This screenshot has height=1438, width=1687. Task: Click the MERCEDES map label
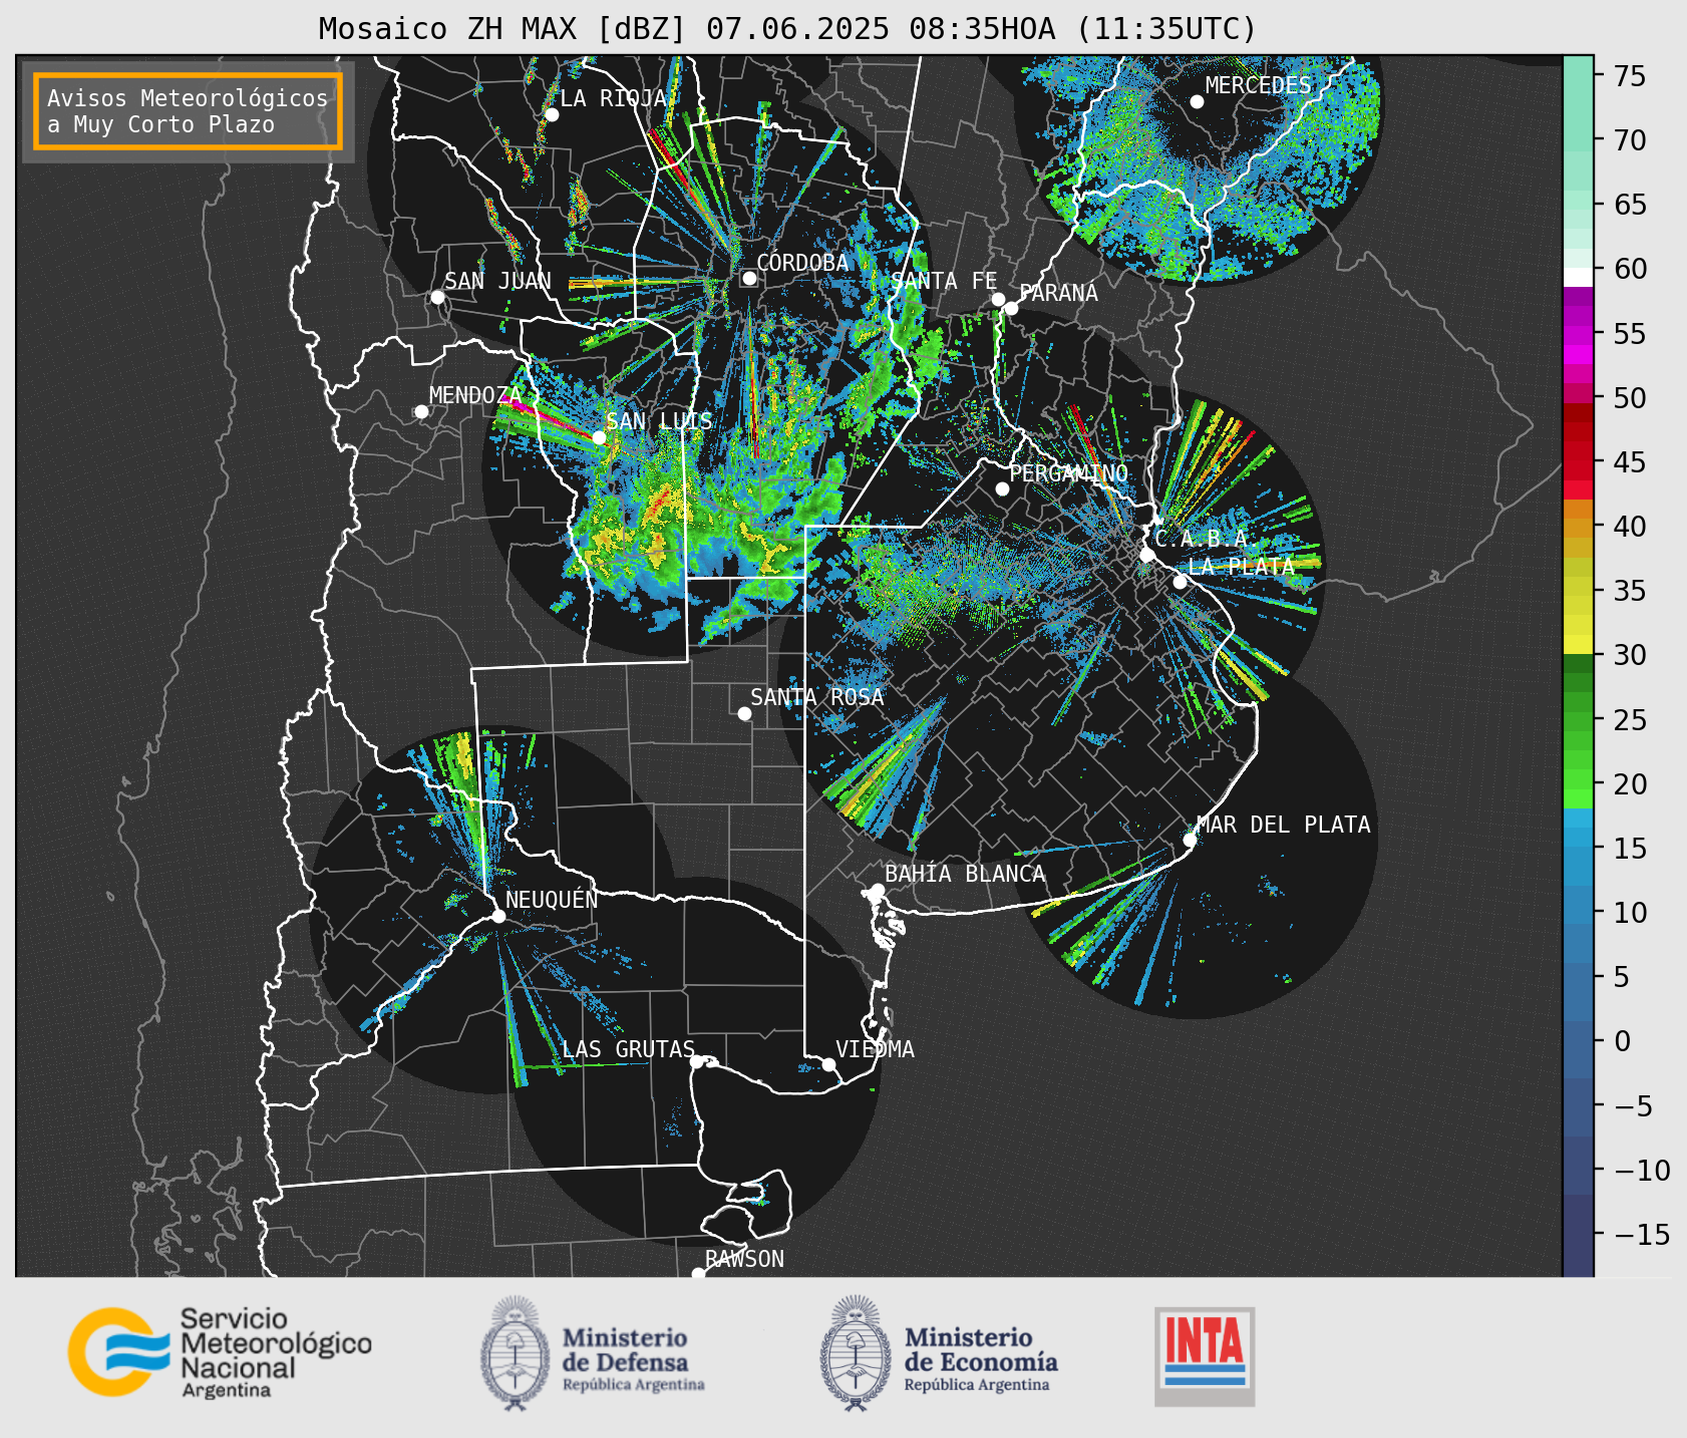coord(1258,85)
